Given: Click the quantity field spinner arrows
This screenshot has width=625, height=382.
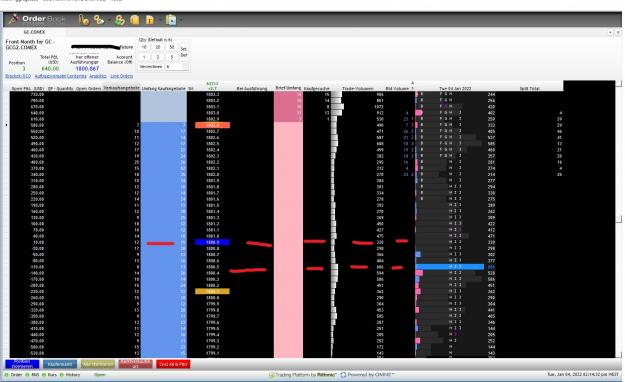Looking at the screenshot, I should (185, 67).
